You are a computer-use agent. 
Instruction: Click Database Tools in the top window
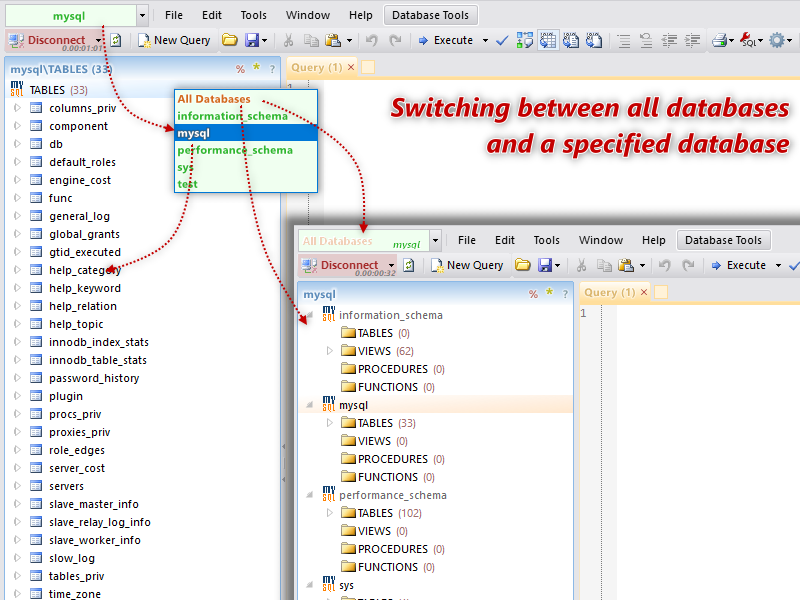point(430,15)
